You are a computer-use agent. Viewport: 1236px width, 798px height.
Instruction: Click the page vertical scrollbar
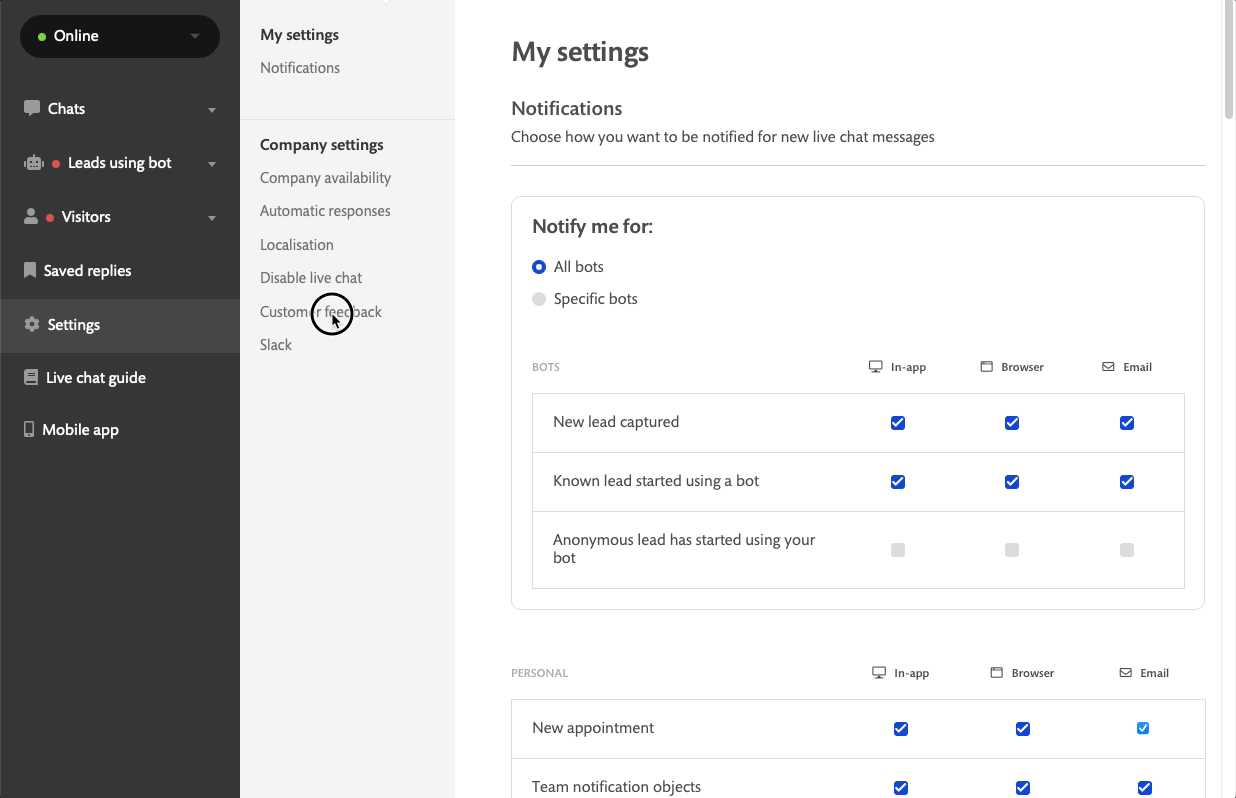1229,60
